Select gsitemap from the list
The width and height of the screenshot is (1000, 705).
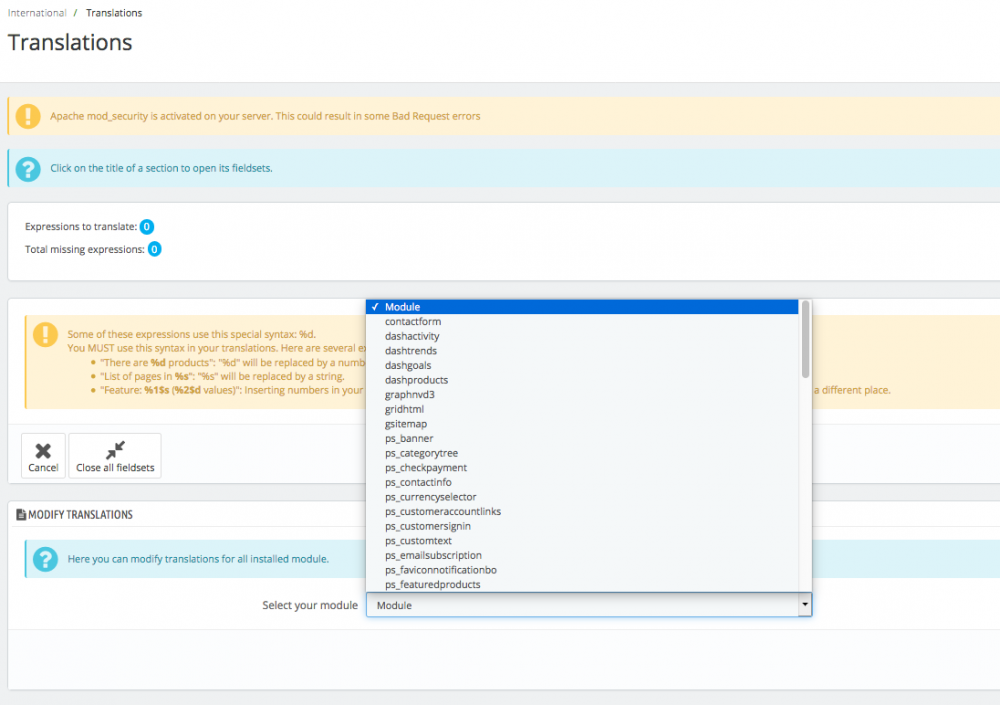582,424
